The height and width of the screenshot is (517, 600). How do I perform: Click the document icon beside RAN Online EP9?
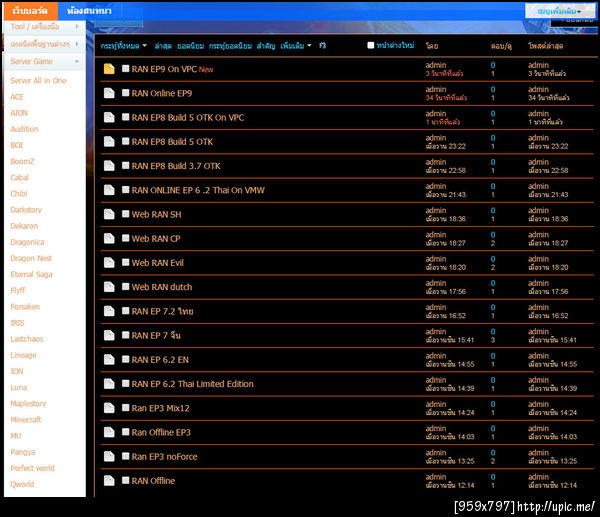(109, 93)
